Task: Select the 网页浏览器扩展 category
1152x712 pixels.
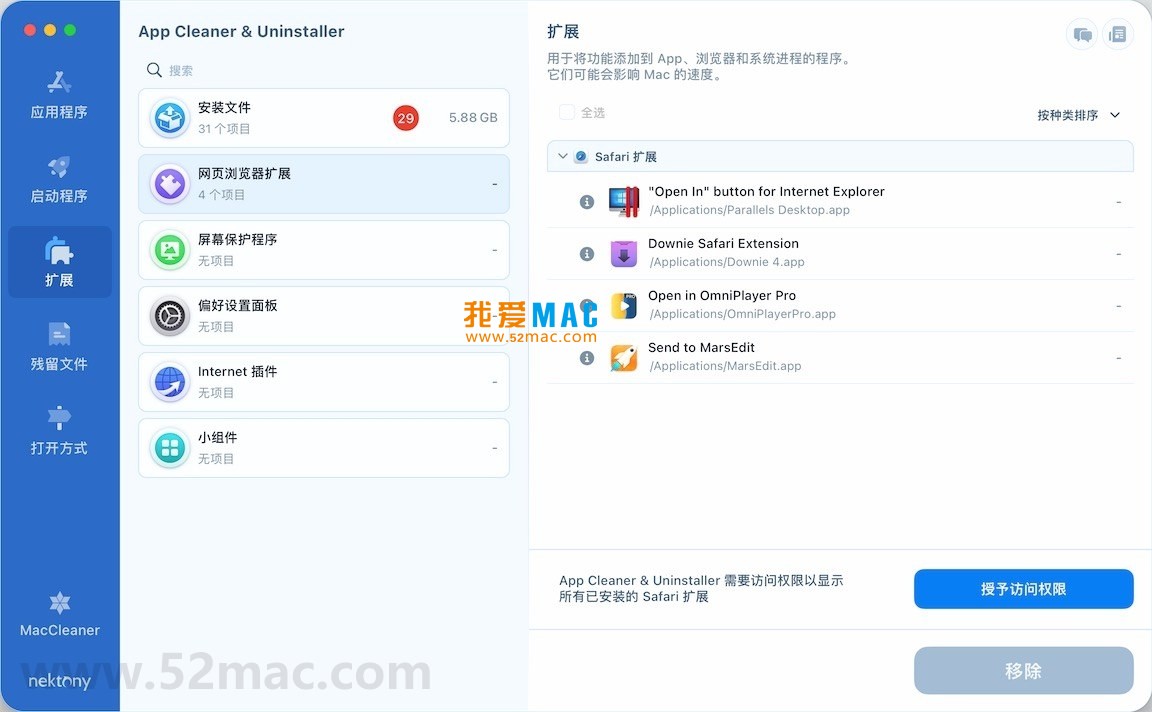Action: [323, 184]
